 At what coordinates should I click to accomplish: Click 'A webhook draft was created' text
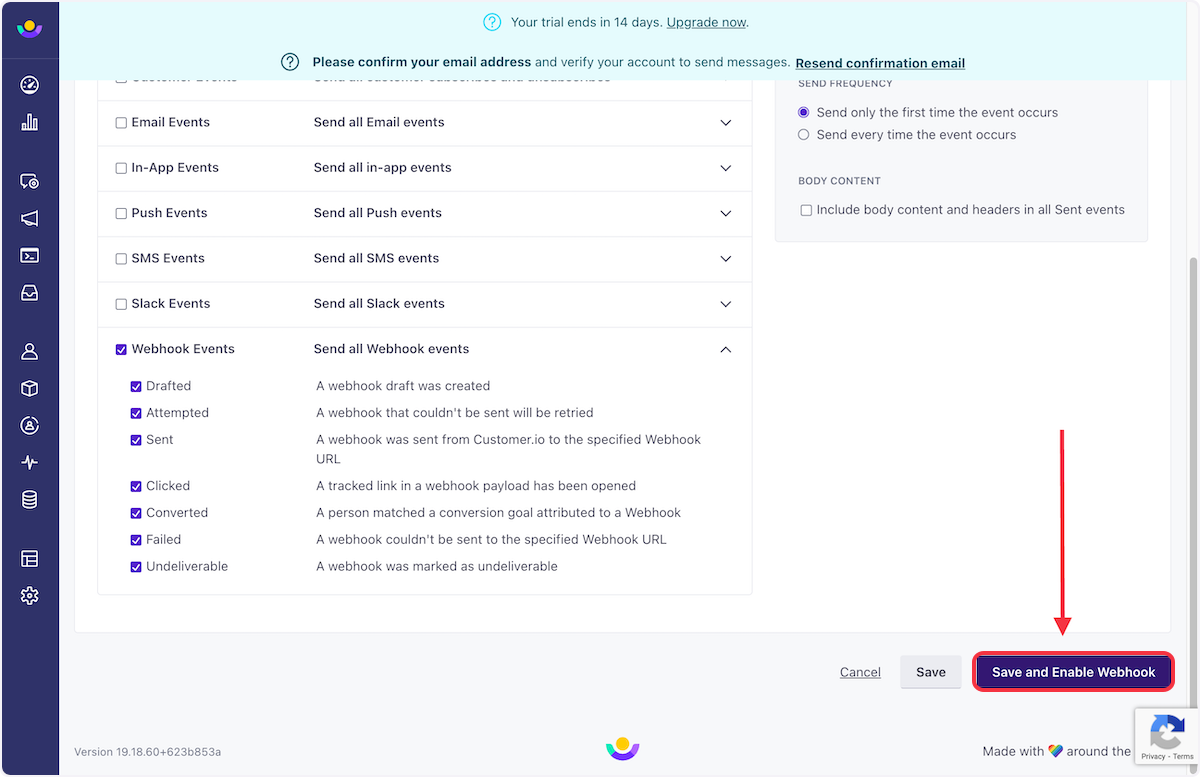point(403,386)
